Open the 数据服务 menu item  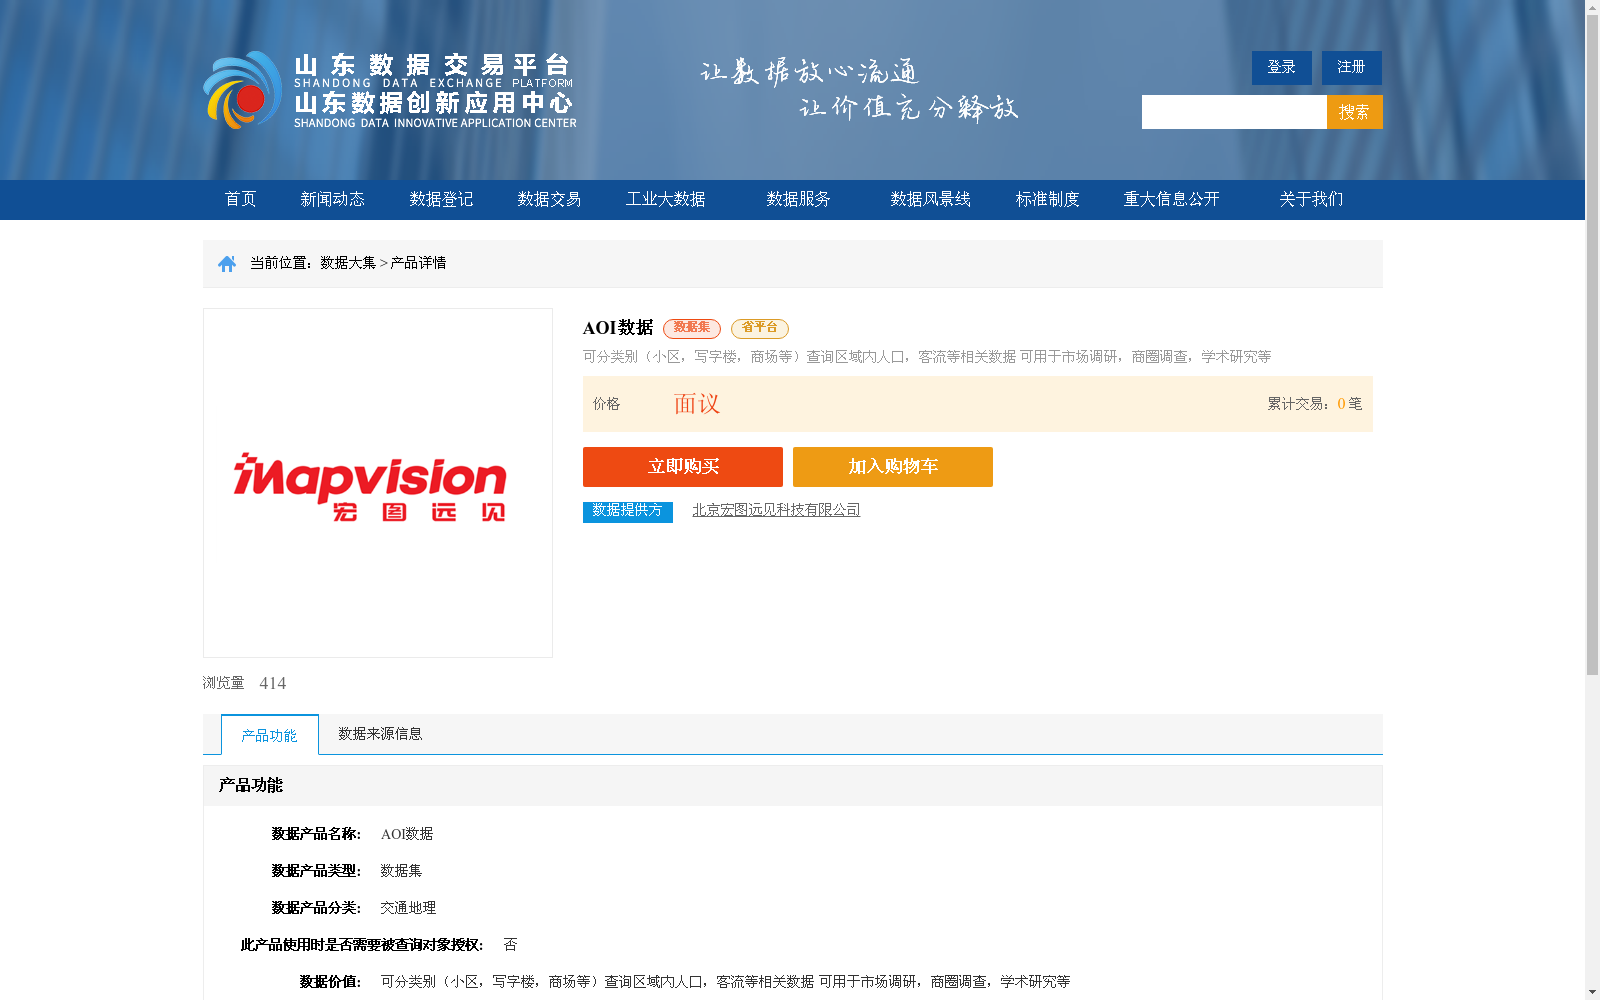click(x=798, y=199)
